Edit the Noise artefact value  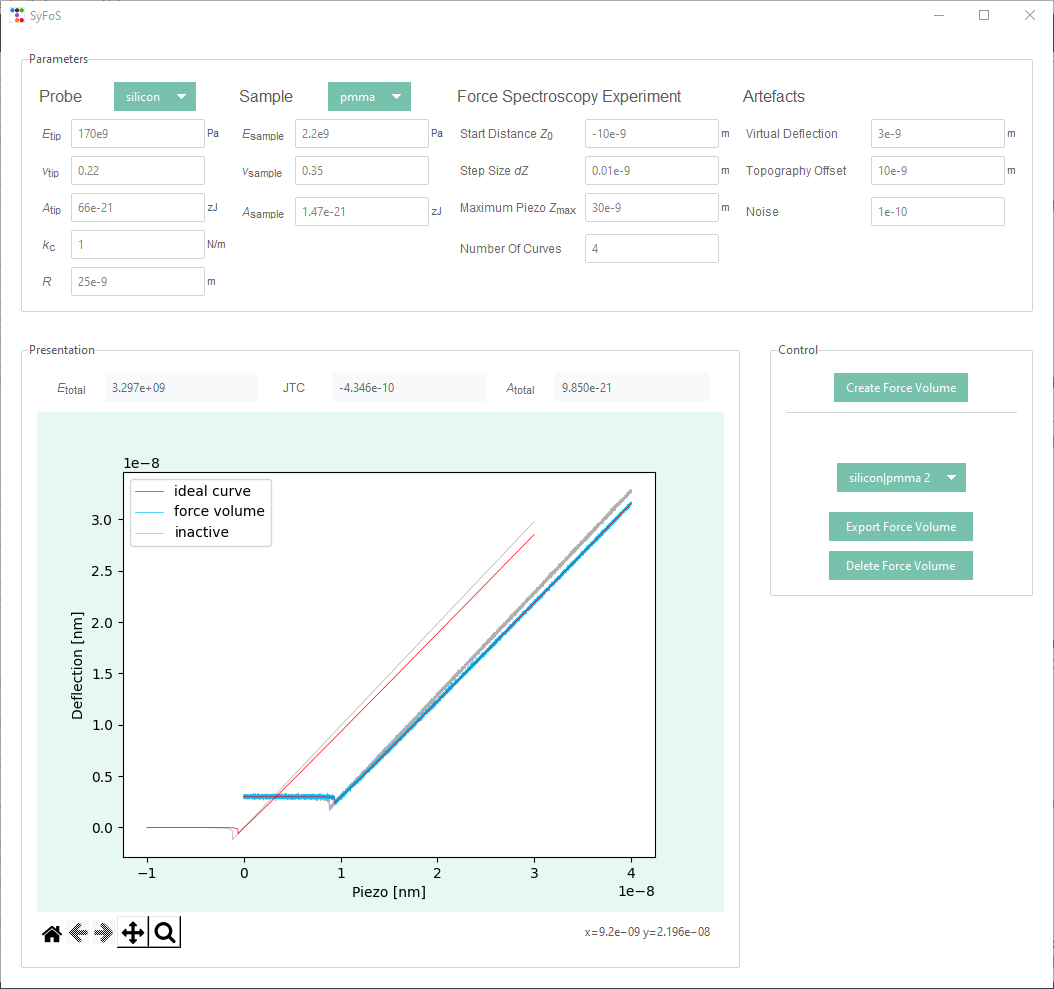click(937, 211)
